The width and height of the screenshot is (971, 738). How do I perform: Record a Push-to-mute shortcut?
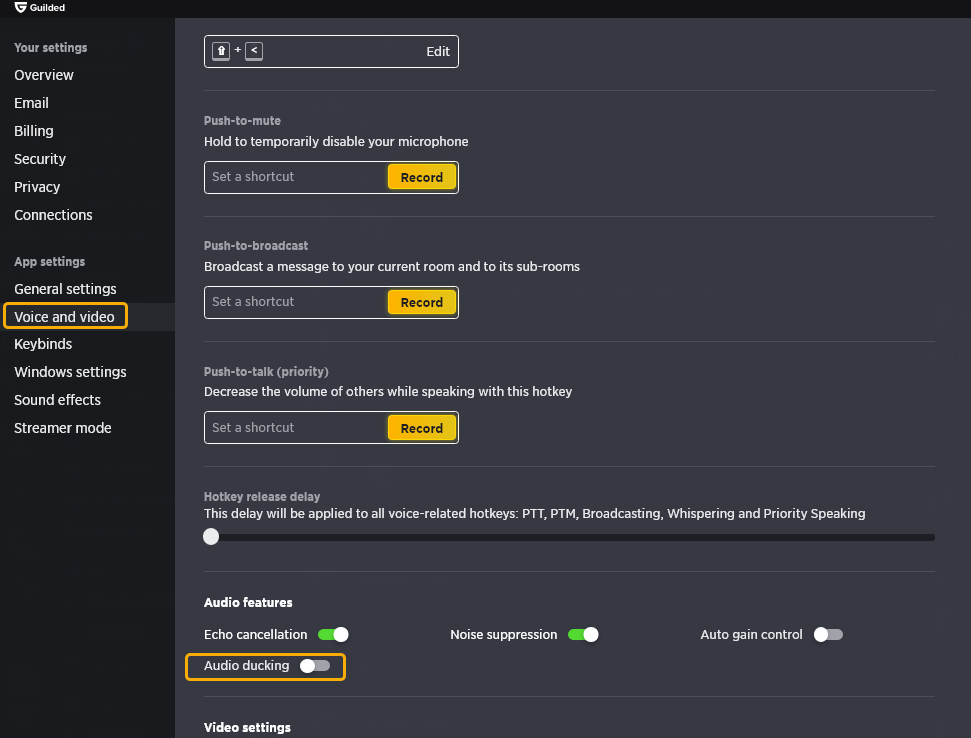(x=422, y=177)
